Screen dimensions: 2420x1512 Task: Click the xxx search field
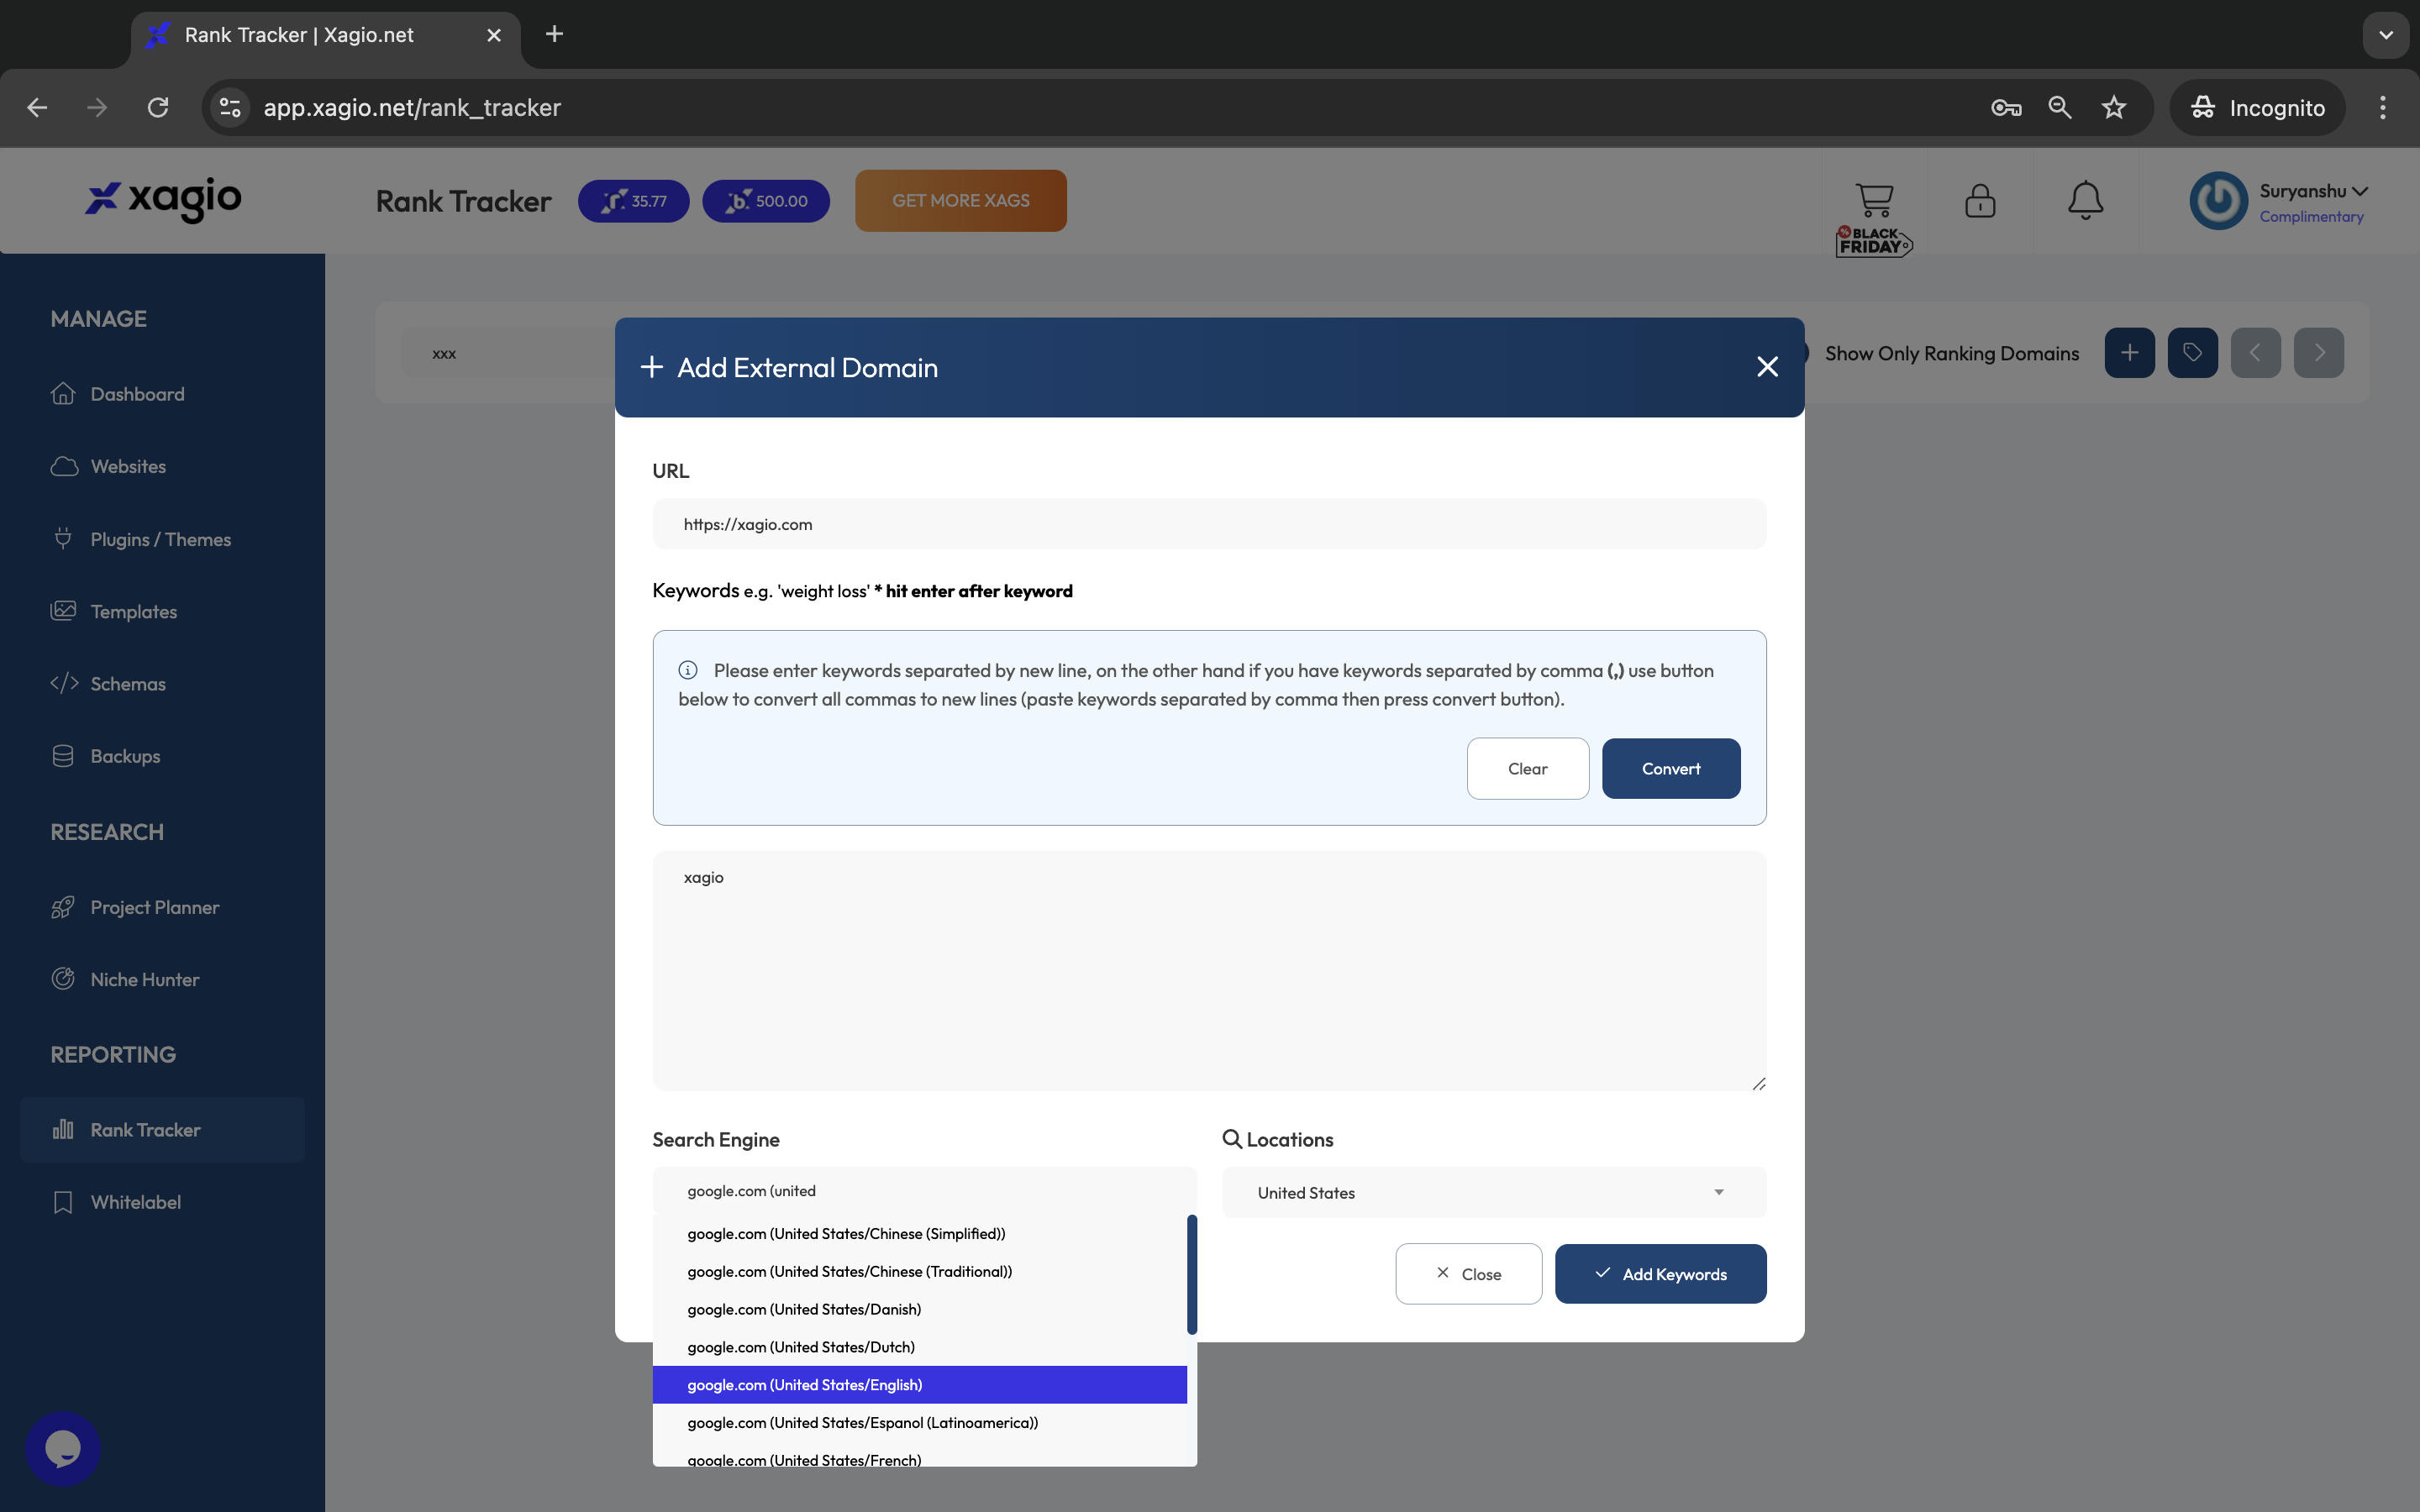tap(508, 353)
